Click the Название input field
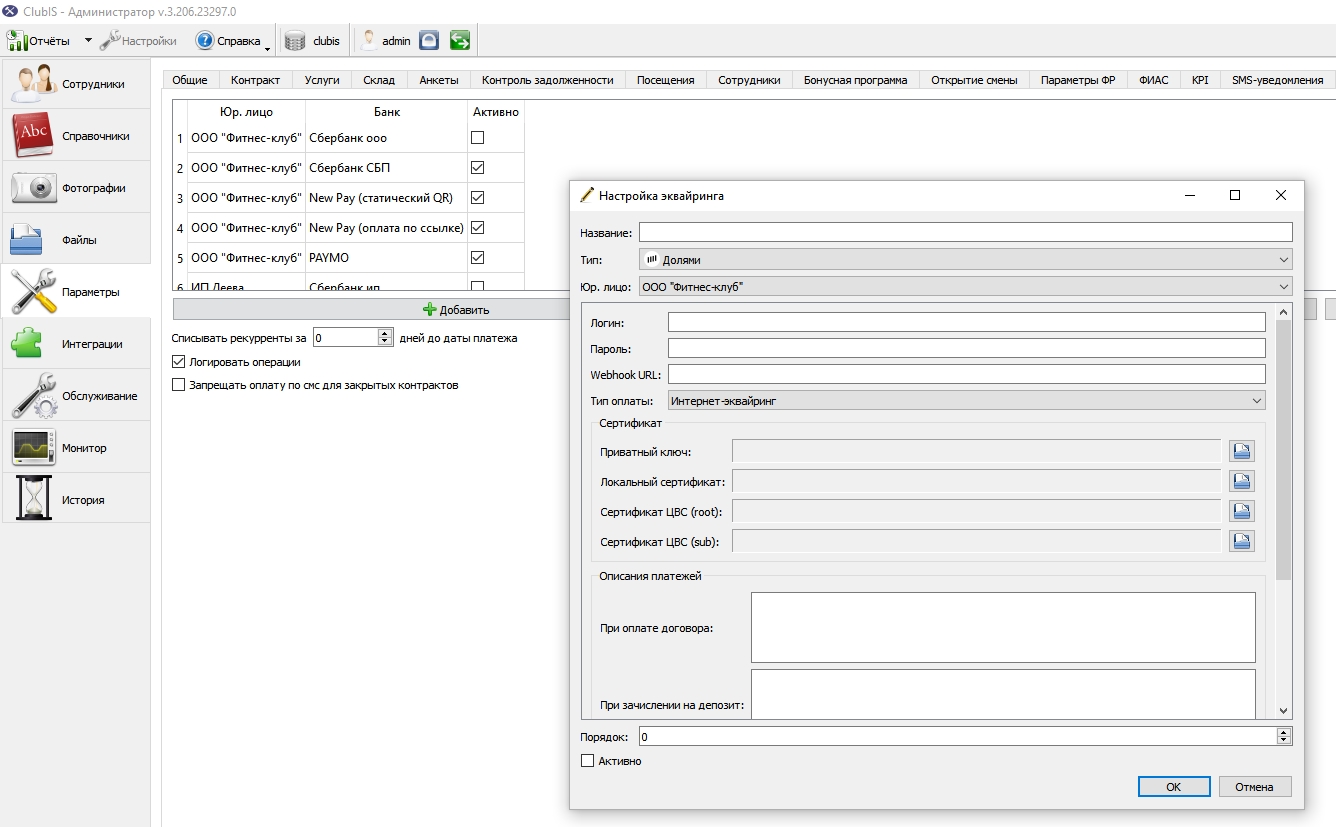This screenshot has width=1336, height=827. 966,232
